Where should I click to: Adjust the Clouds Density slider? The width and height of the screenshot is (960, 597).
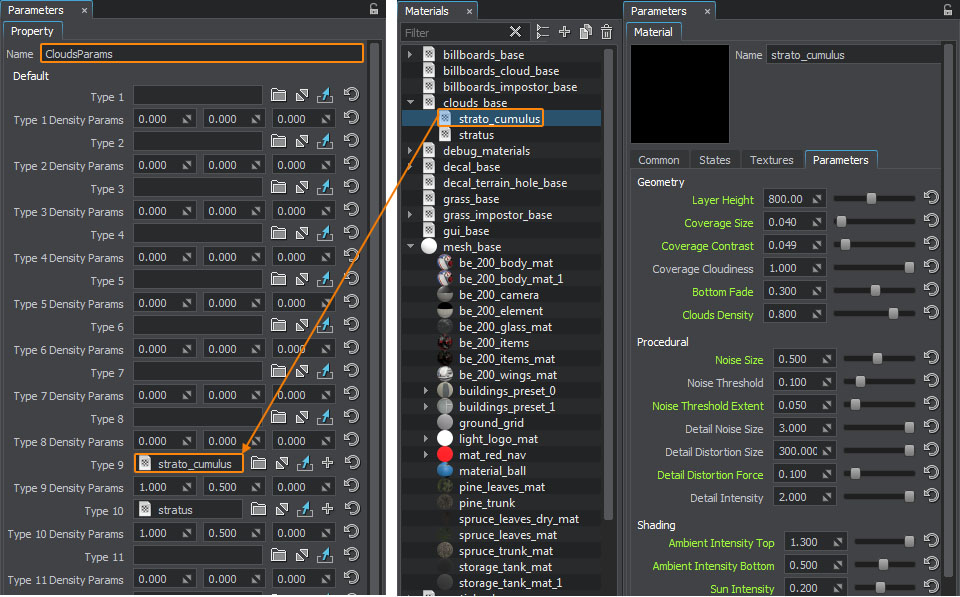tap(893, 314)
